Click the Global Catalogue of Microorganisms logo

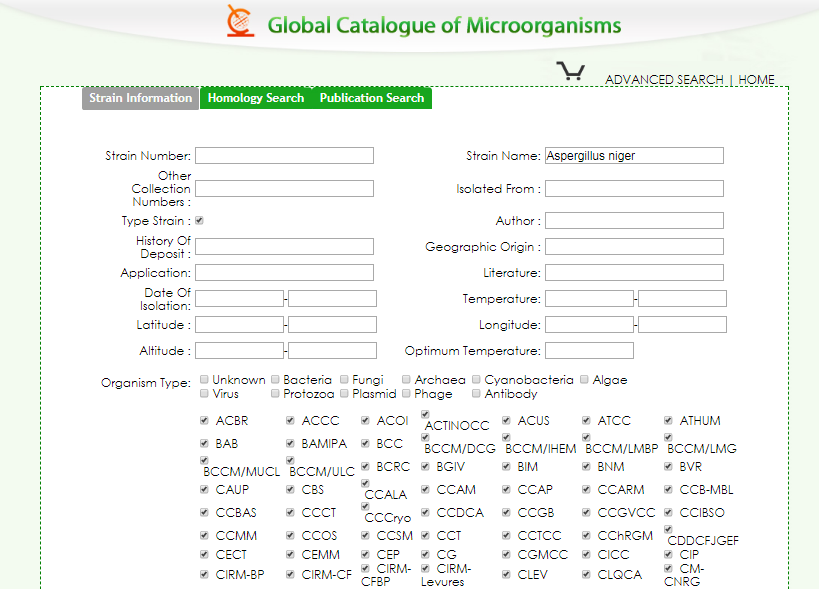click(424, 22)
